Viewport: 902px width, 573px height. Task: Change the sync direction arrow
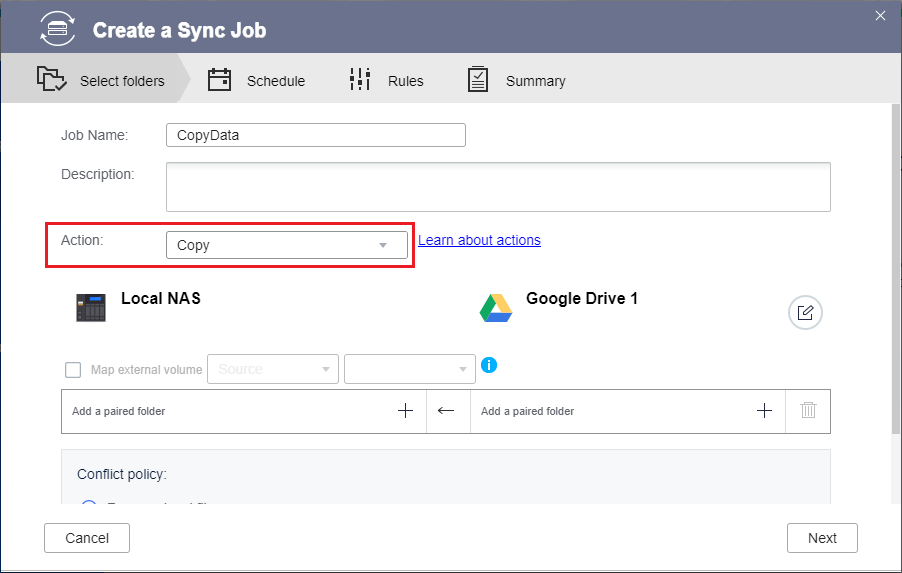point(446,411)
